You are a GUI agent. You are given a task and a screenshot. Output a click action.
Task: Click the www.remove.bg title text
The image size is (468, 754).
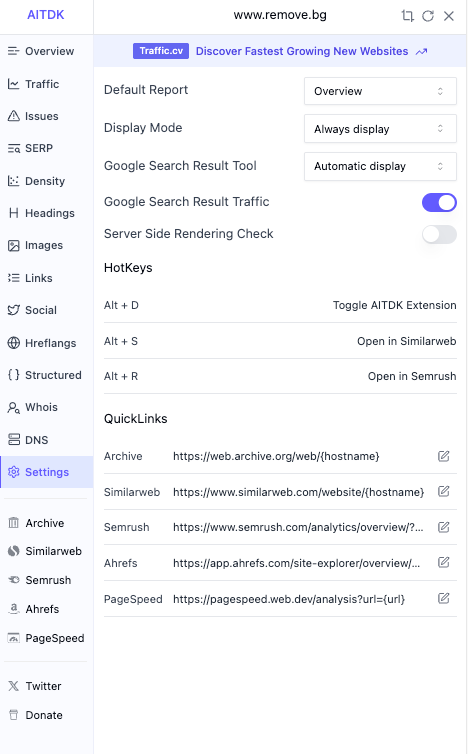tap(280, 15)
